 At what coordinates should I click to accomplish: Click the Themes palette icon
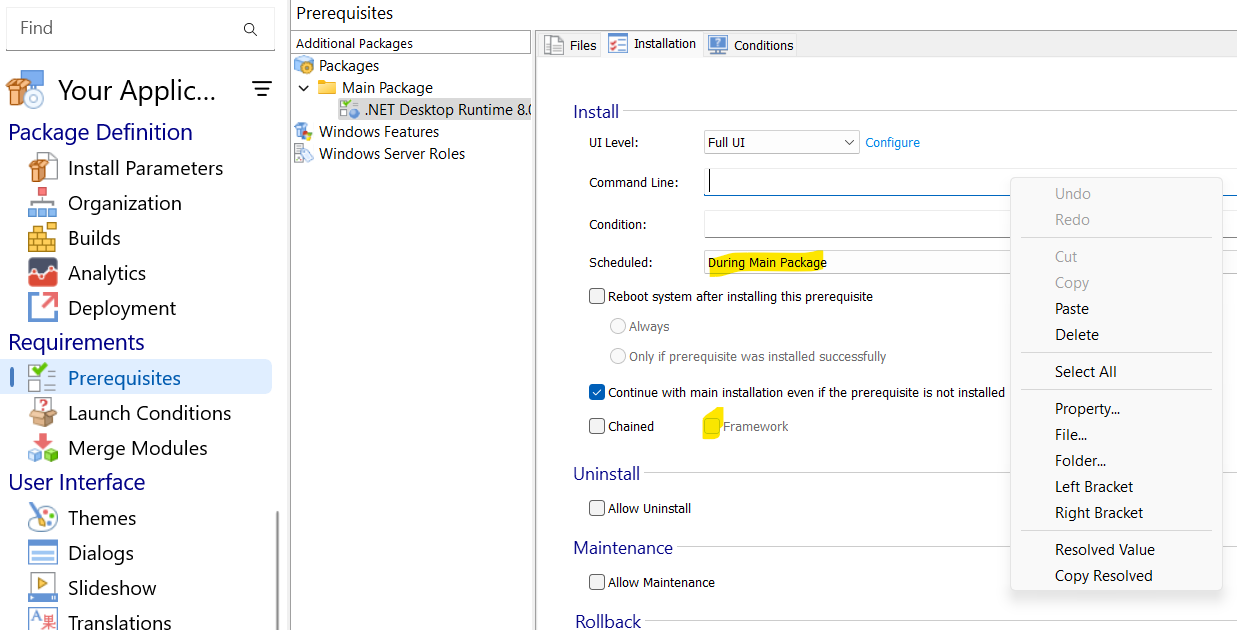(x=43, y=518)
